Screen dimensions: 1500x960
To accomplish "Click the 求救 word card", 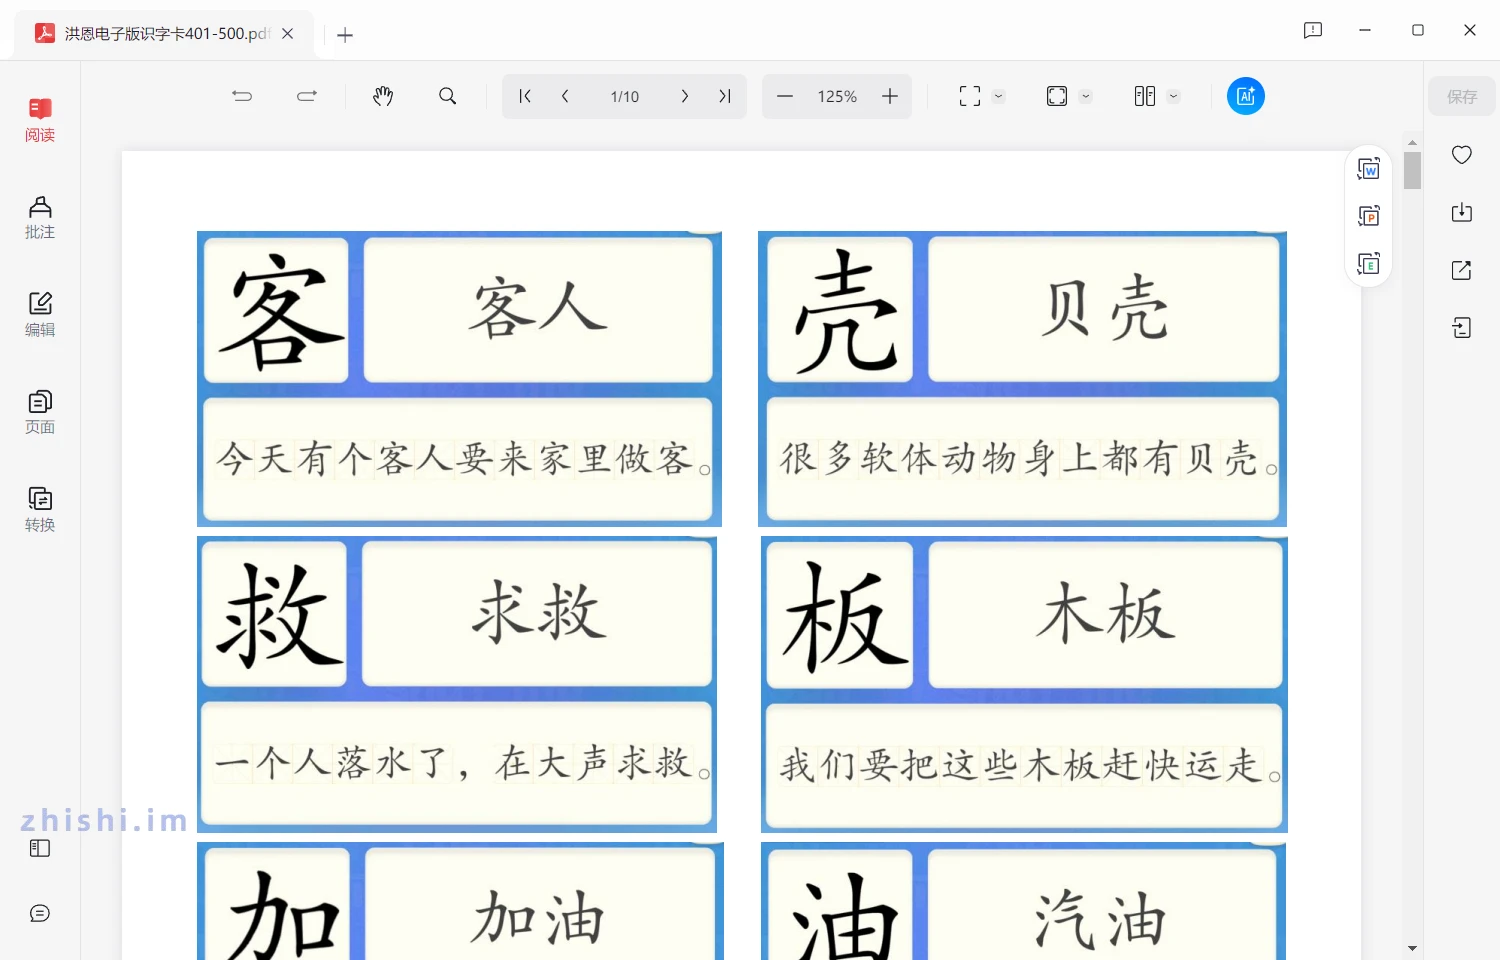I will pos(538,613).
